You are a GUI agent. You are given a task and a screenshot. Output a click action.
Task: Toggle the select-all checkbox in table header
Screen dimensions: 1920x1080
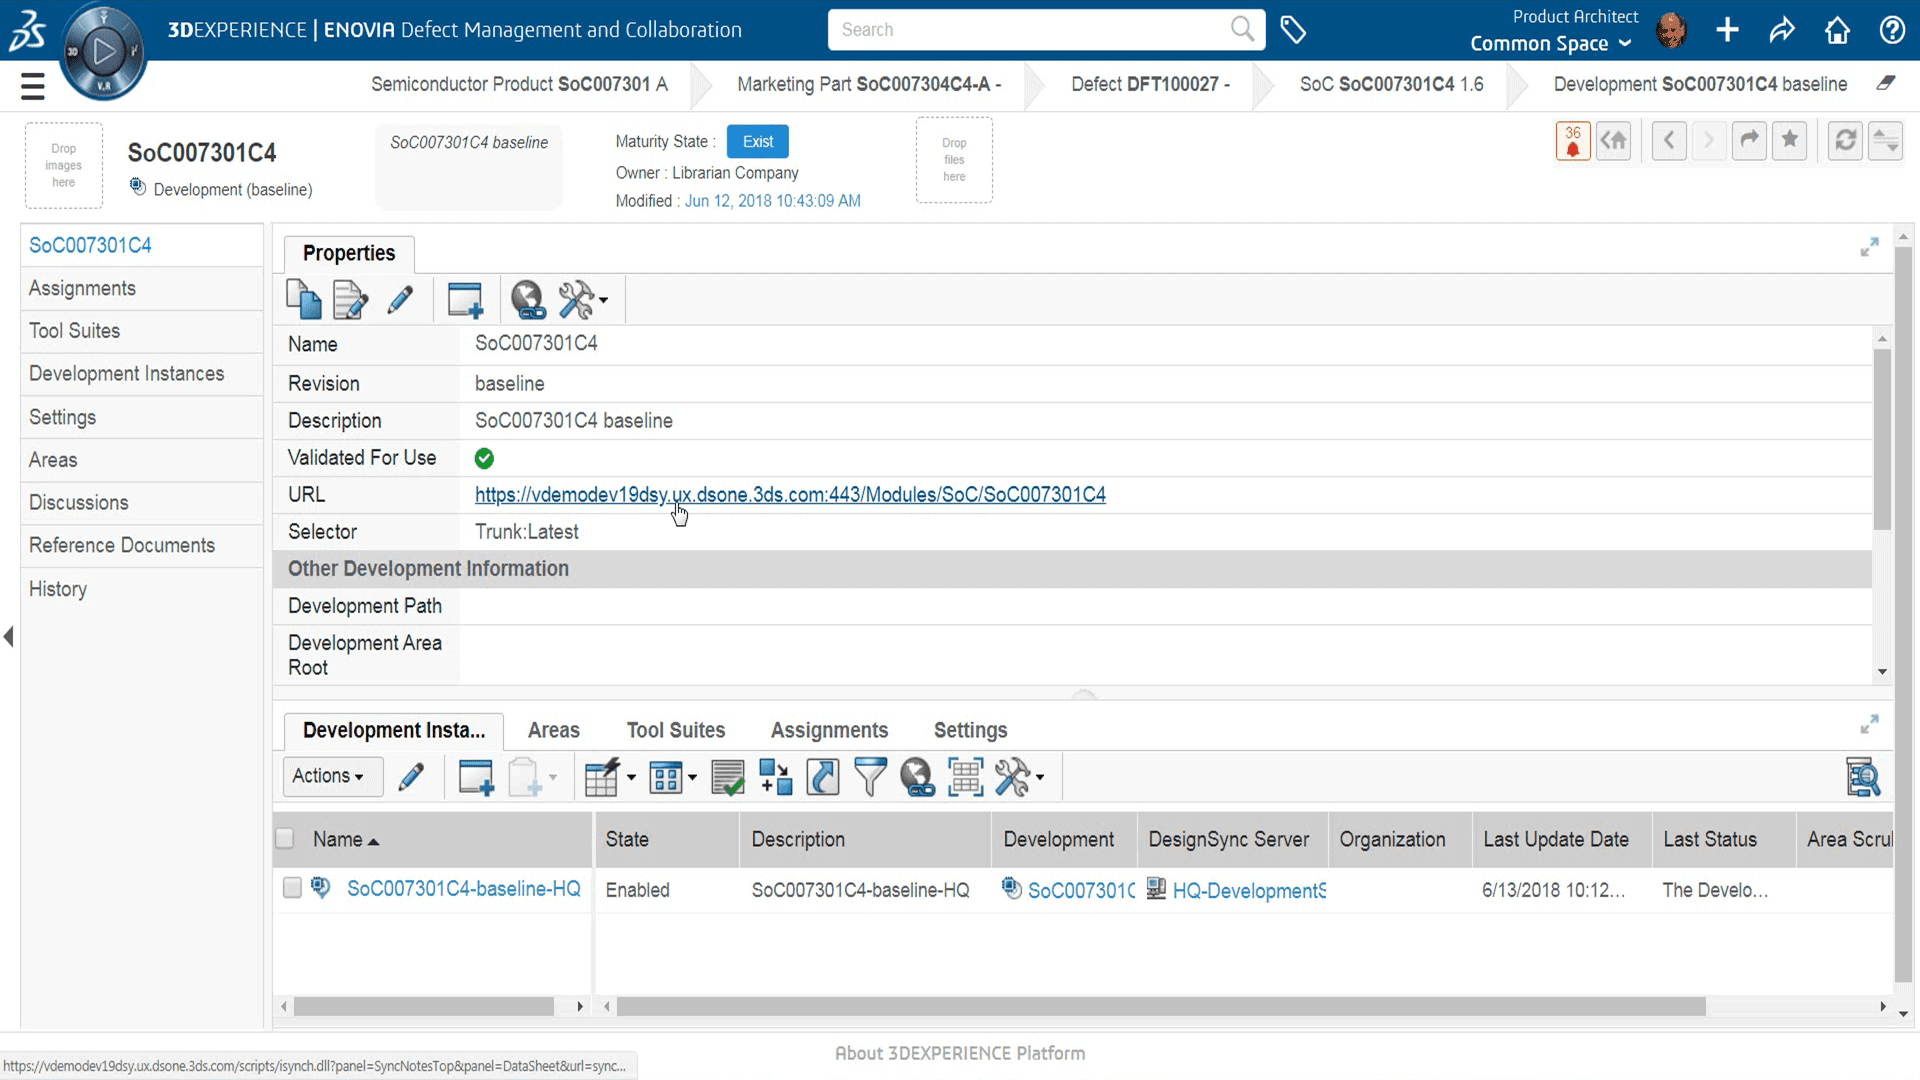pyautogui.click(x=285, y=838)
